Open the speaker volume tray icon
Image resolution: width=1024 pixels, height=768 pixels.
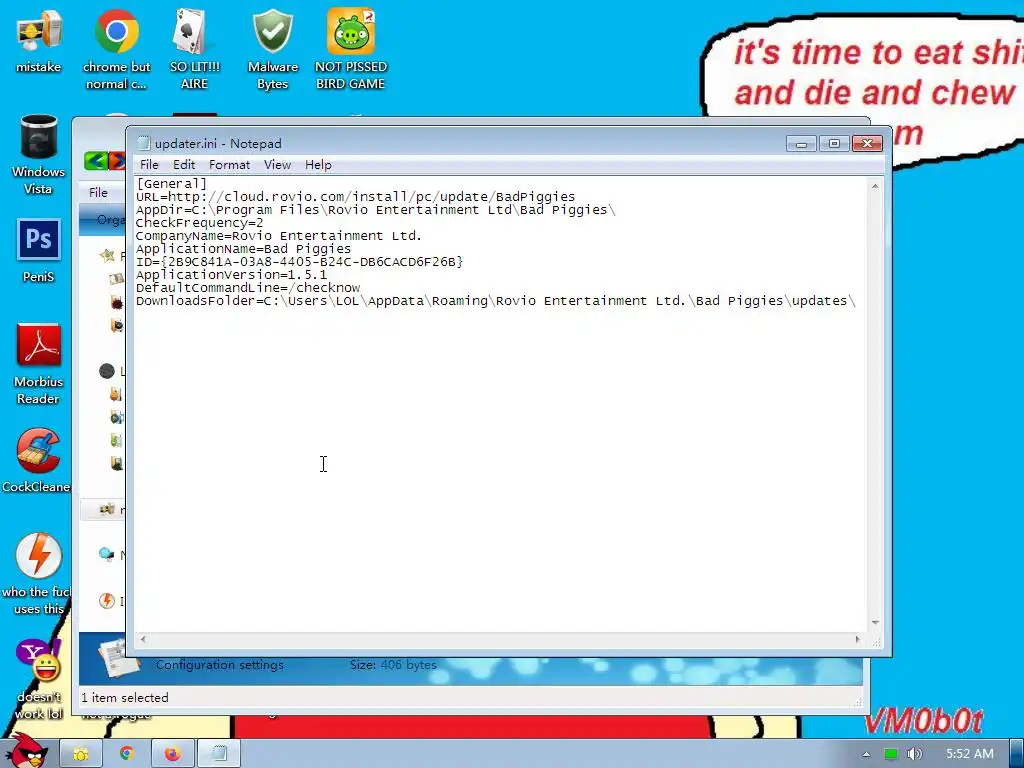(x=914, y=754)
